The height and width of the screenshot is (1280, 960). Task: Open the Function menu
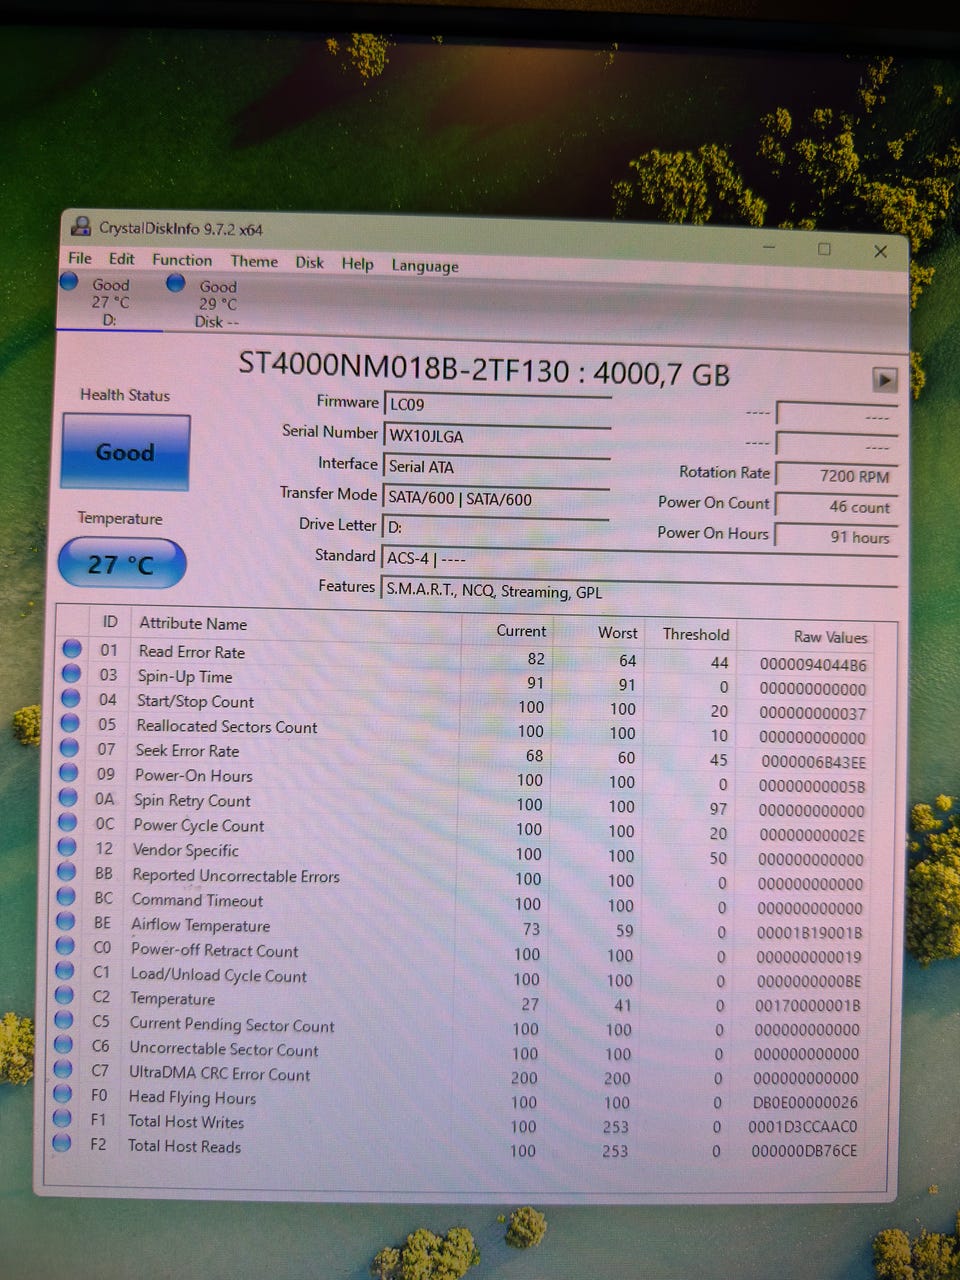[182, 260]
